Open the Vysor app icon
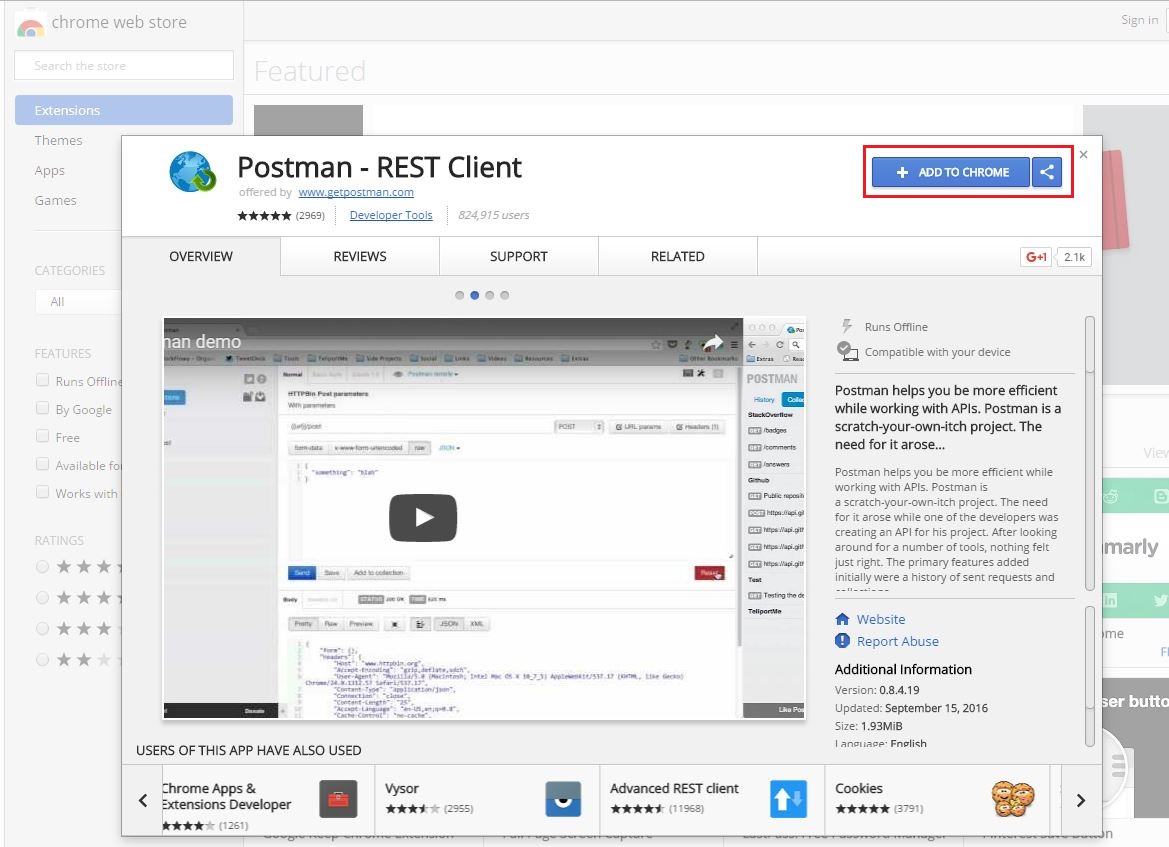The image size is (1169, 847). point(563,799)
